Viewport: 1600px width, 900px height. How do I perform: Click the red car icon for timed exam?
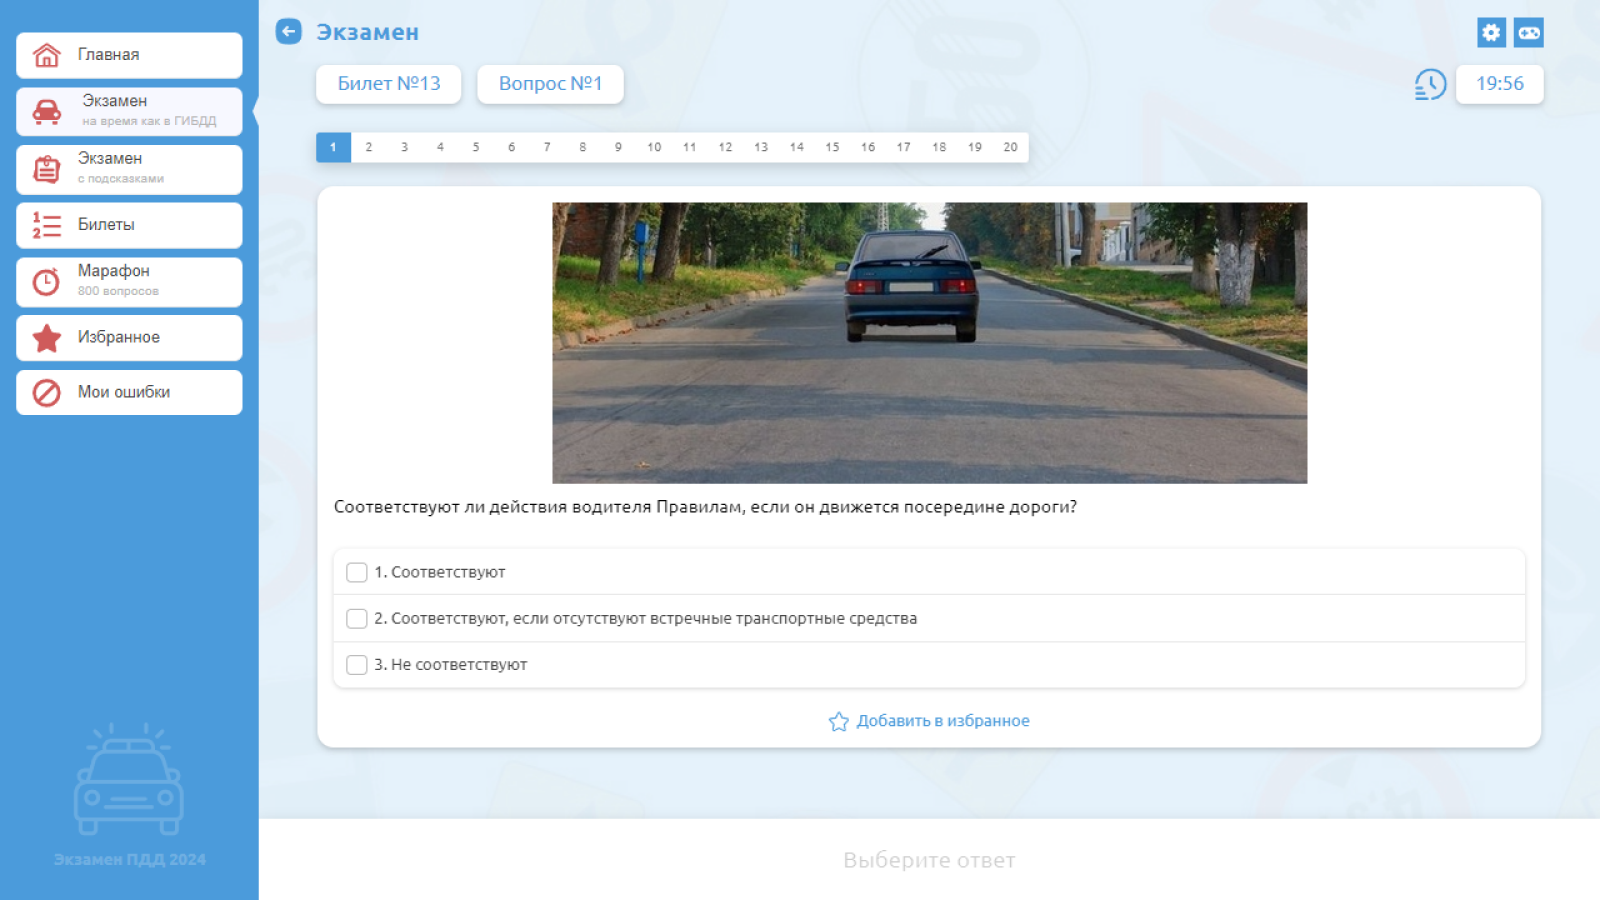tap(44, 111)
